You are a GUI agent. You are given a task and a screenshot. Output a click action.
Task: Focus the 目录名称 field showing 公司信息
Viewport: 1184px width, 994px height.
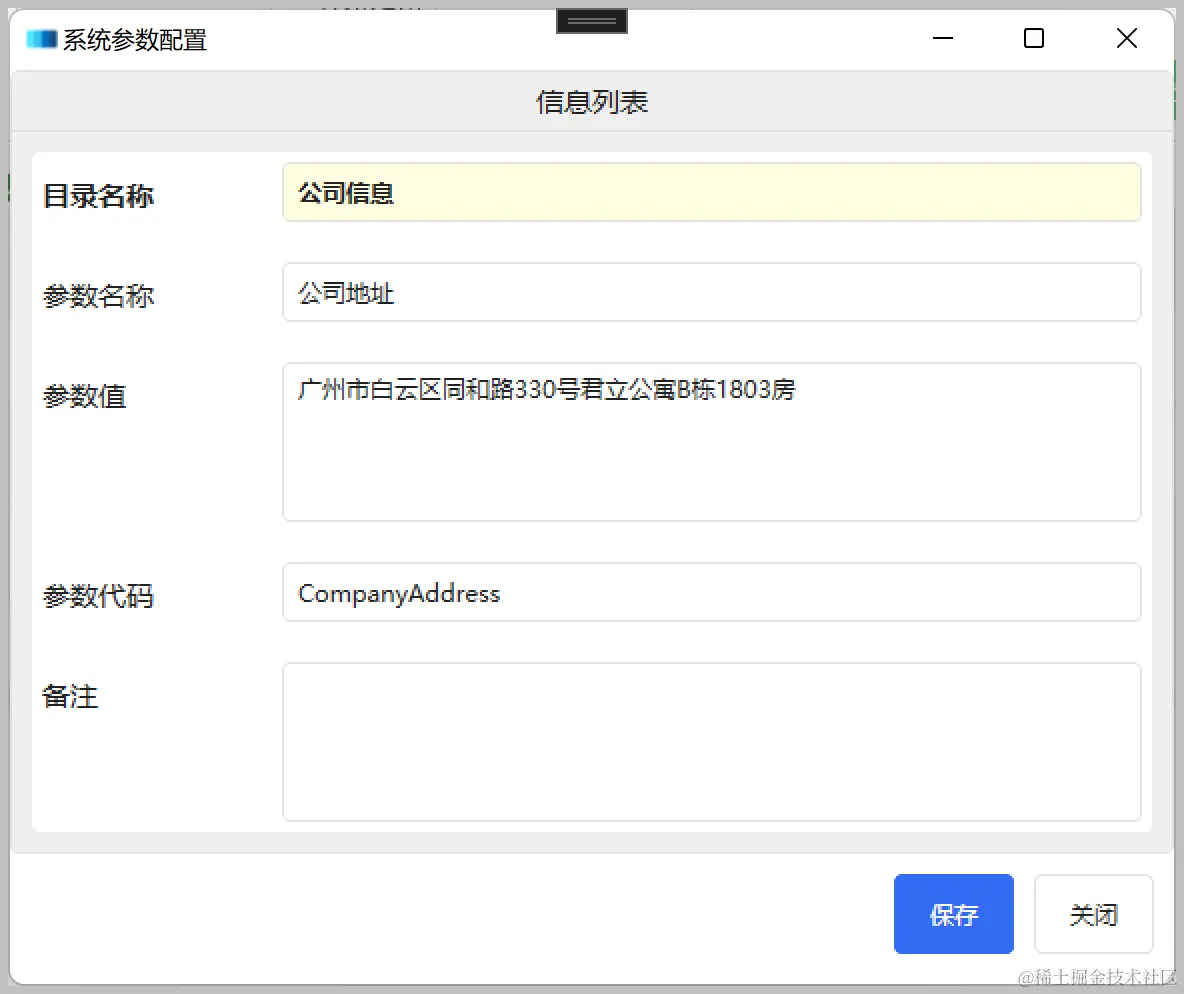711,193
